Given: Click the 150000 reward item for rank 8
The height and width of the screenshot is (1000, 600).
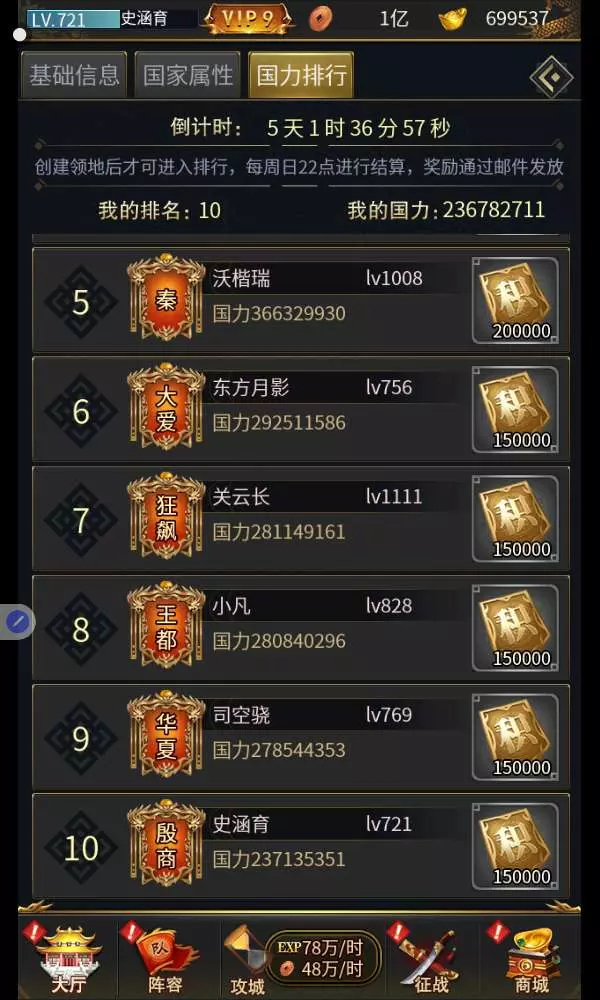Looking at the screenshot, I should (x=515, y=628).
